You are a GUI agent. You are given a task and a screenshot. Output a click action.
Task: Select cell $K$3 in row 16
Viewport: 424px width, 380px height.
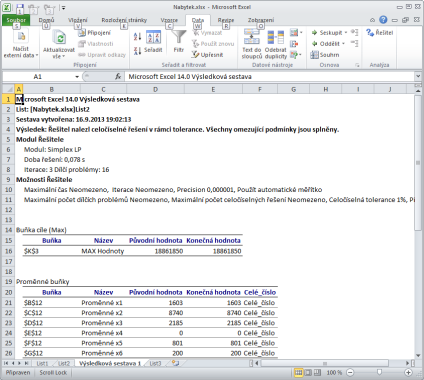(52, 251)
